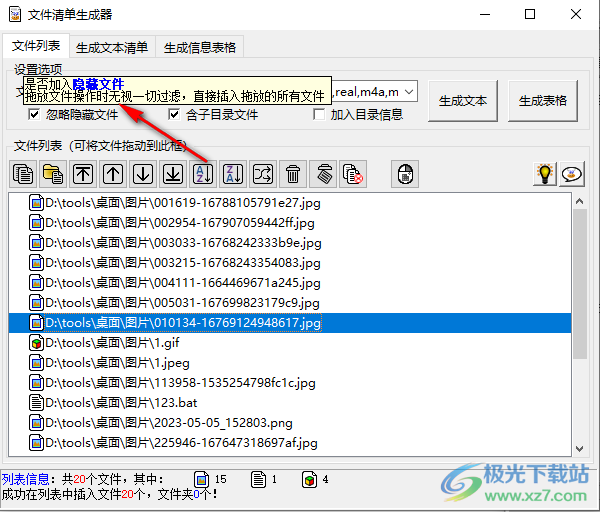This screenshot has width=600, height=512.
Task: Click the file icon beside 1.gif
Action: [36, 343]
